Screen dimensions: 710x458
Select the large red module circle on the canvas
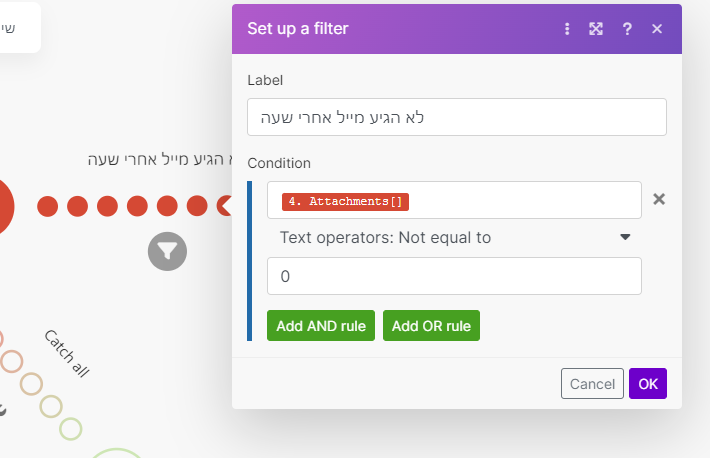tap(3, 206)
